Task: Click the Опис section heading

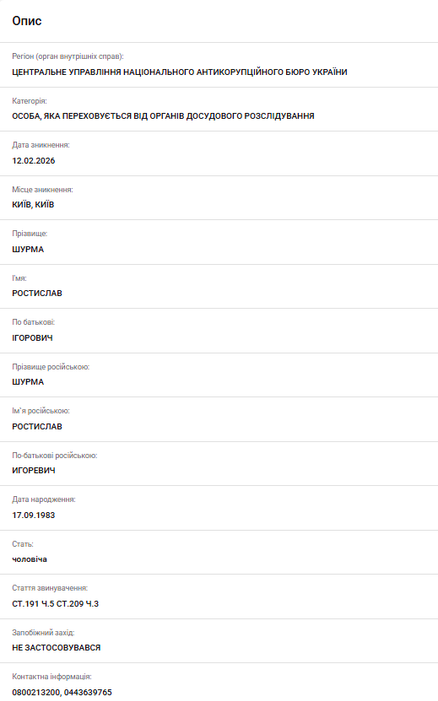Action: pyautogui.click(x=27, y=21)
